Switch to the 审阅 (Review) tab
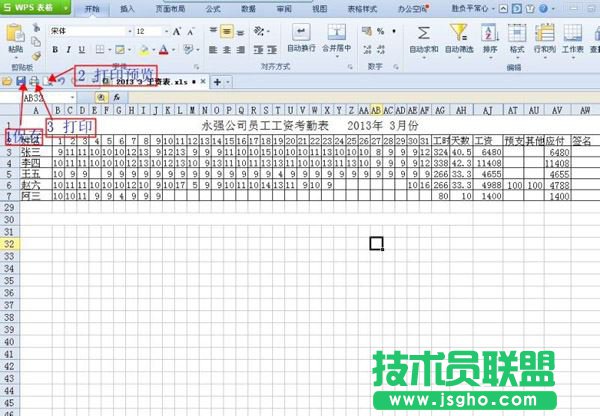The image size is (600, 416). click(284, 8)
